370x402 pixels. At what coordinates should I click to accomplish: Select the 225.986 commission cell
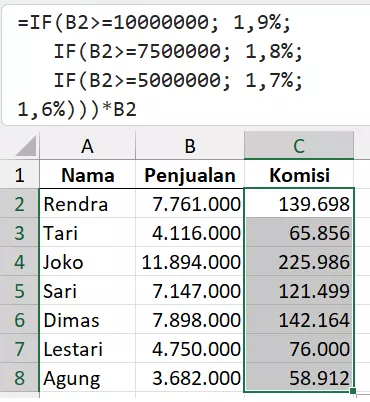299,261
